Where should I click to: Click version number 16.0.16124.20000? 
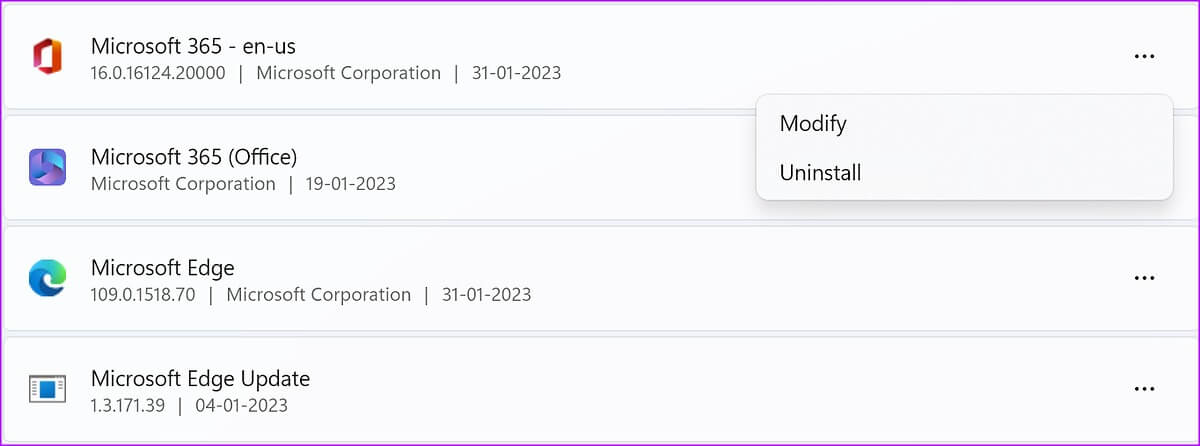(x=158, y=73)
